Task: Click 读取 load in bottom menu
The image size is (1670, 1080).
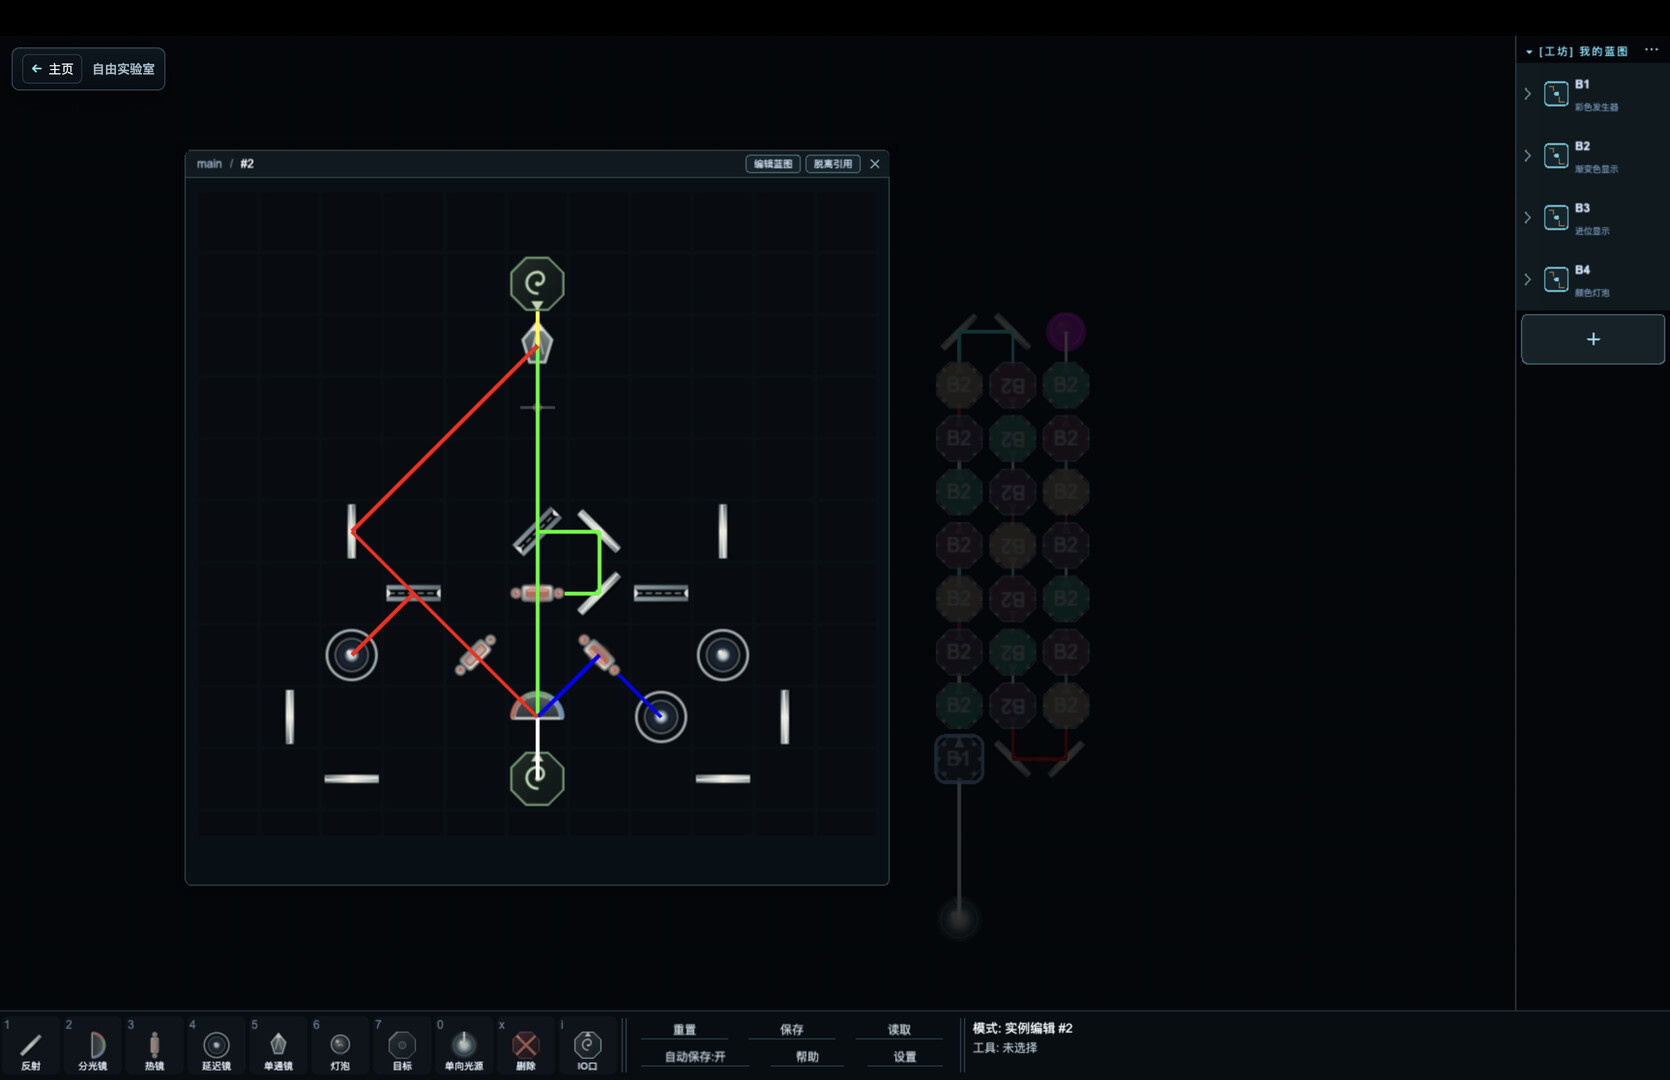Action: 899,1030
